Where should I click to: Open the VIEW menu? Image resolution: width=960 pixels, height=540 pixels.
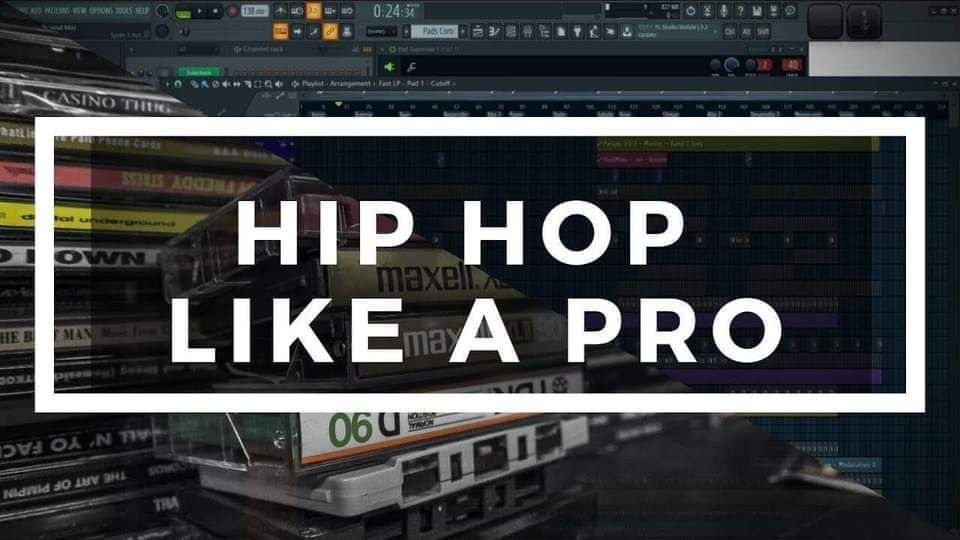click(80, 10)
